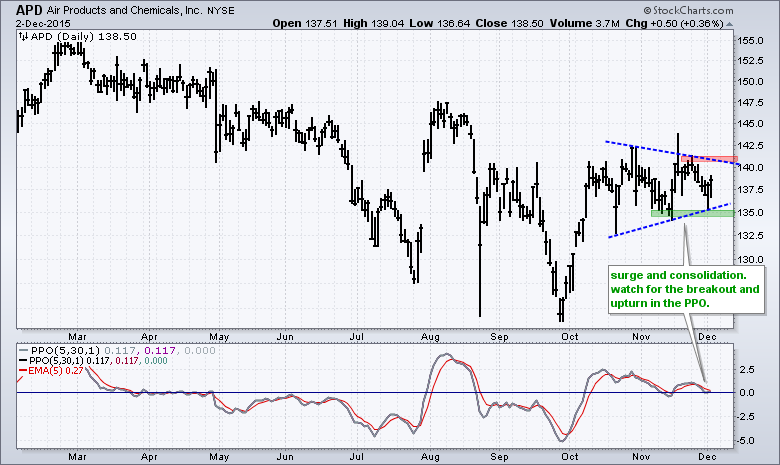
Task: Click the 2.5 label on the PPO axis
Action: 747,370
